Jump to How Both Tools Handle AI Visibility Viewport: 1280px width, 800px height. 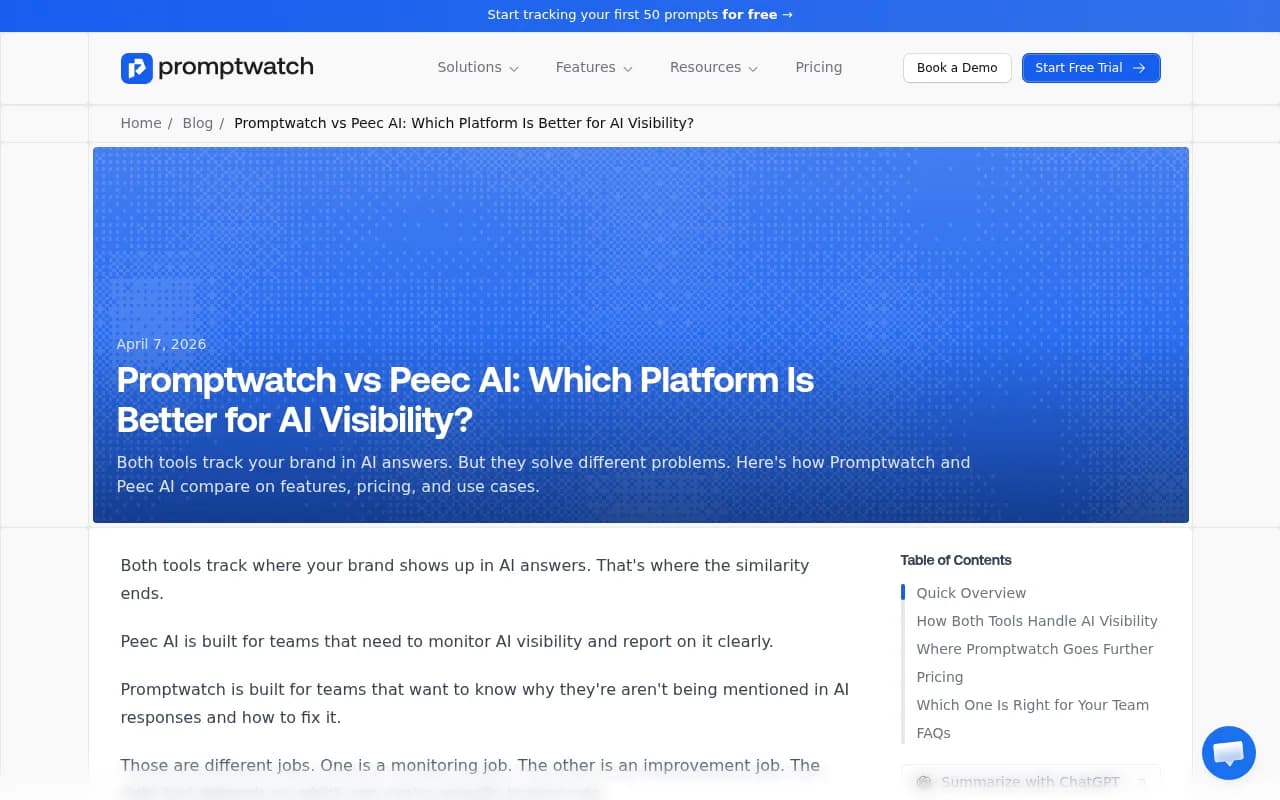click(1037, 621)
